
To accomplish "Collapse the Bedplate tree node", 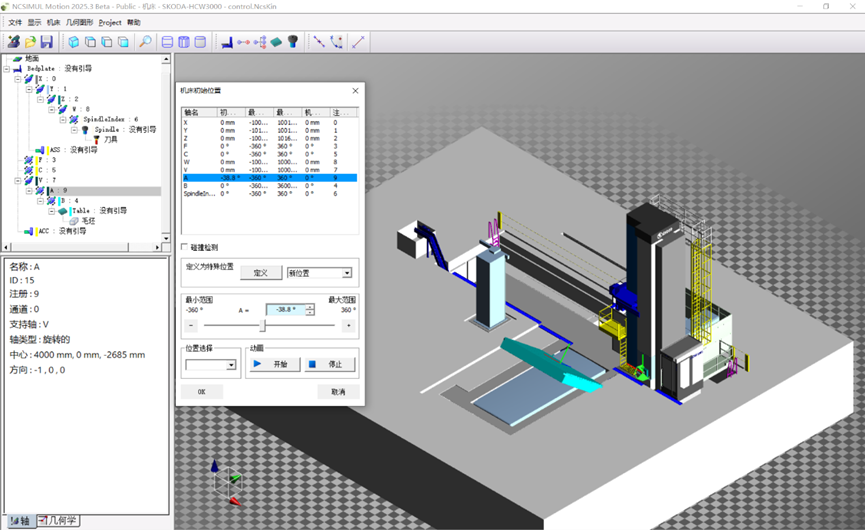I will tap(7, 69).
